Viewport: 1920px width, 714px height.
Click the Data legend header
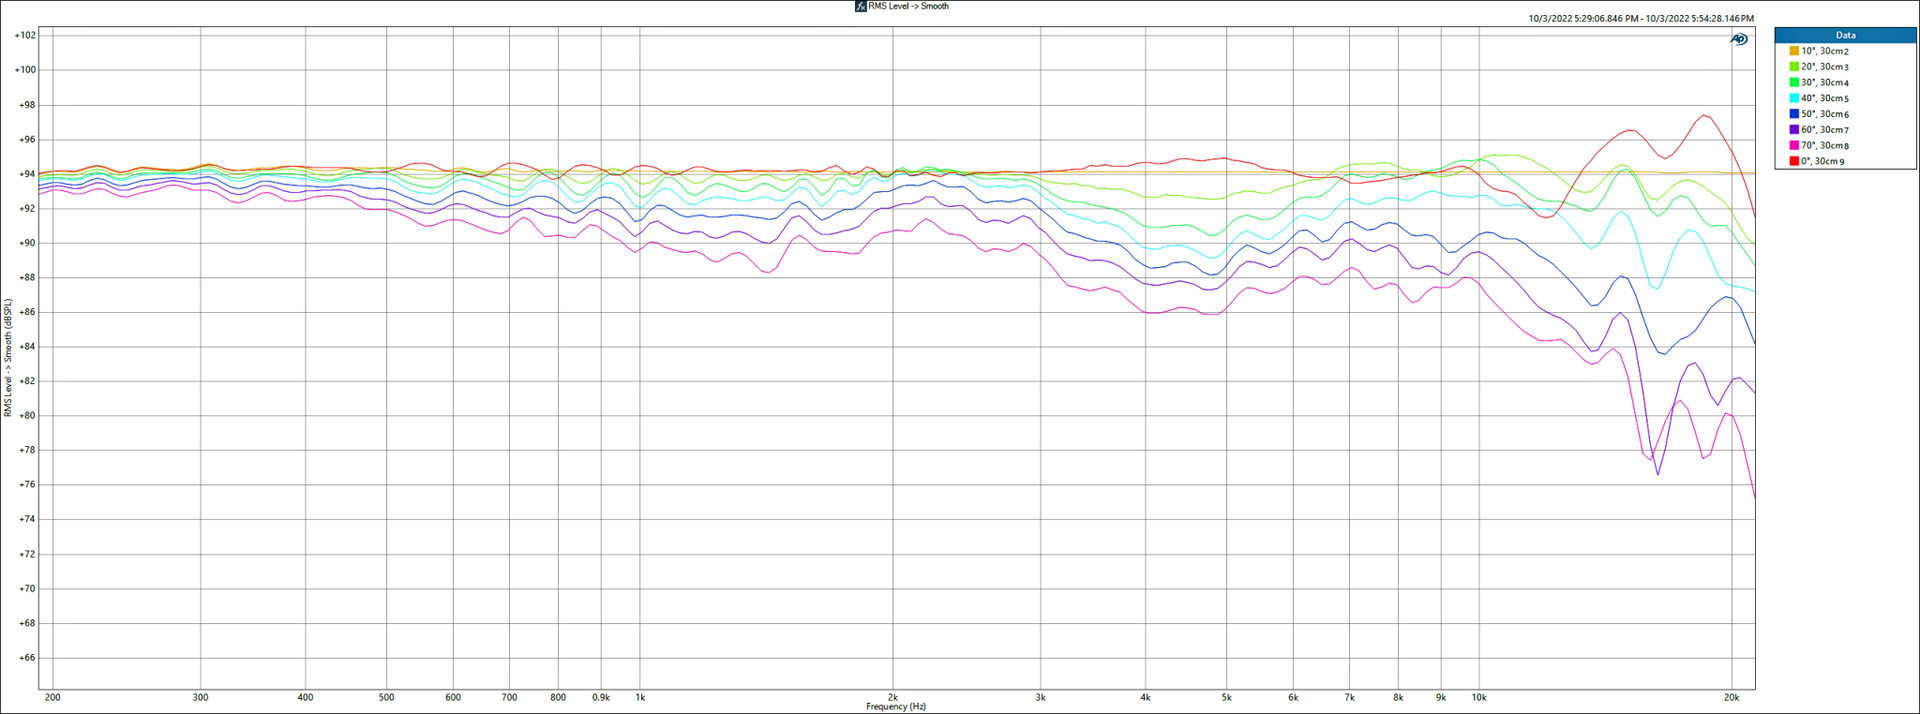click(1846, 35)
